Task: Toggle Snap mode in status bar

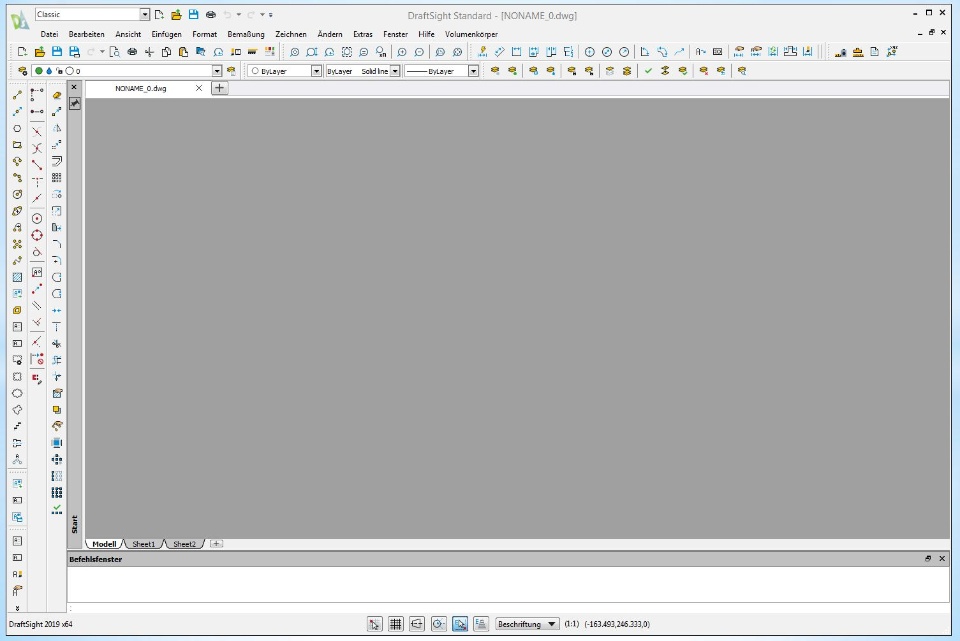Action: pyautogui.click(x=375, y=624)
